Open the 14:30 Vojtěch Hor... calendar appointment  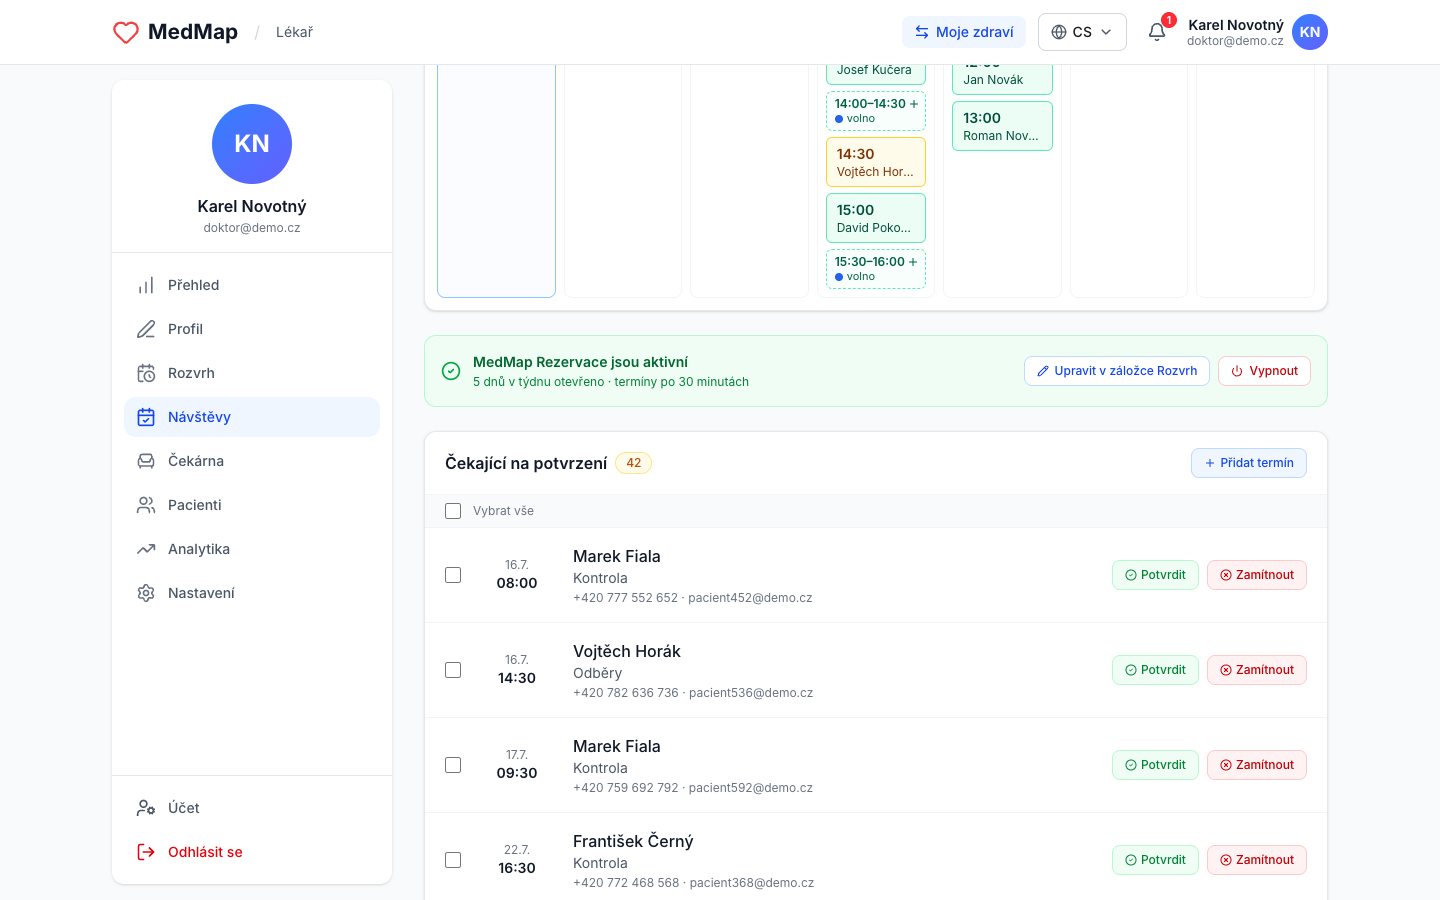click(x=876, y=162)
